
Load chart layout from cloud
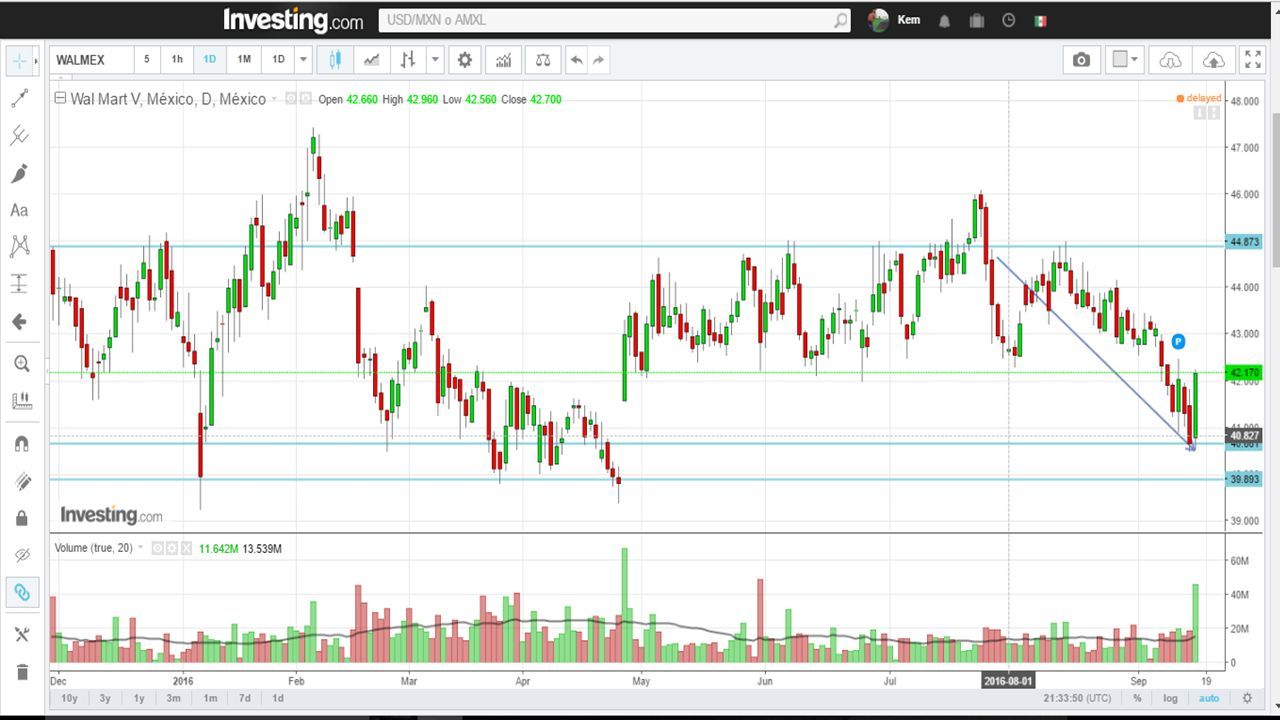[1170, 60]
